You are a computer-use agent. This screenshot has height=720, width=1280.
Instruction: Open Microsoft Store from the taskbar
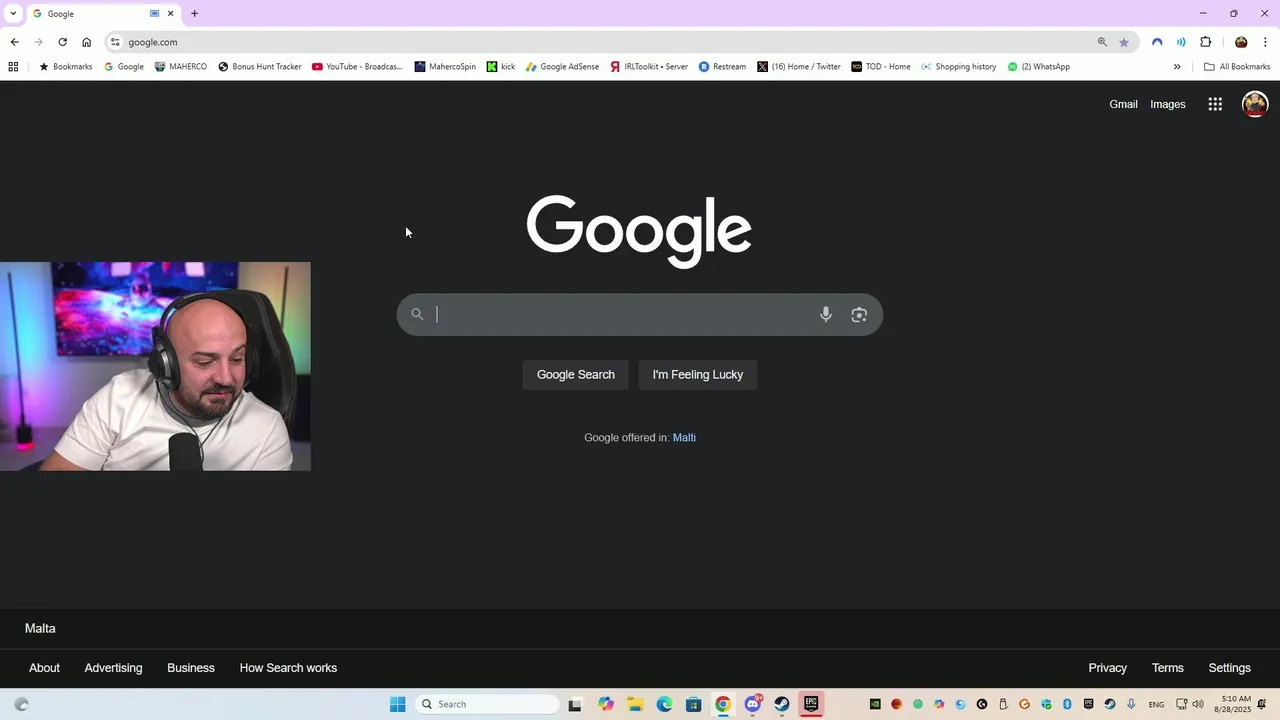coord(694,704)
